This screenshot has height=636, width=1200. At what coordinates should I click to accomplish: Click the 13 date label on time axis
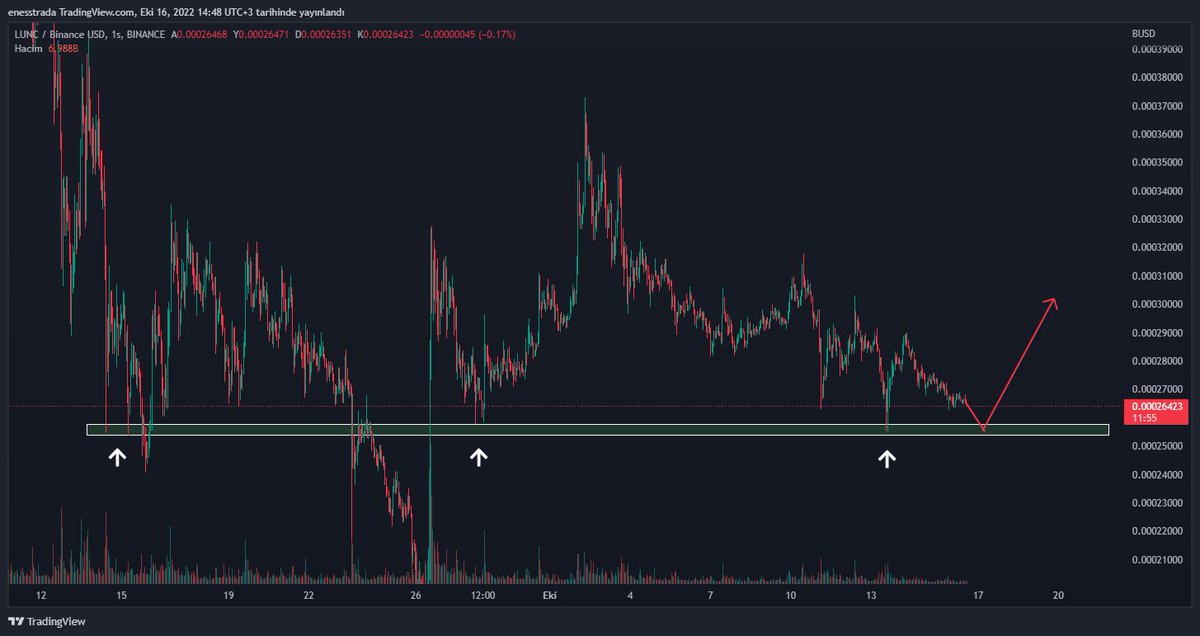point(871,595)
